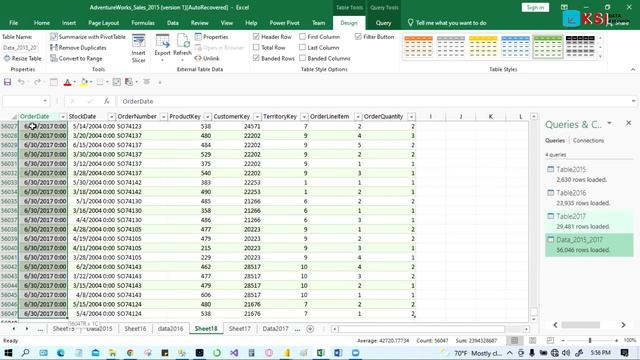Click Unlink external data
This screenshot has height=360, width=640.
pos(207,58)
